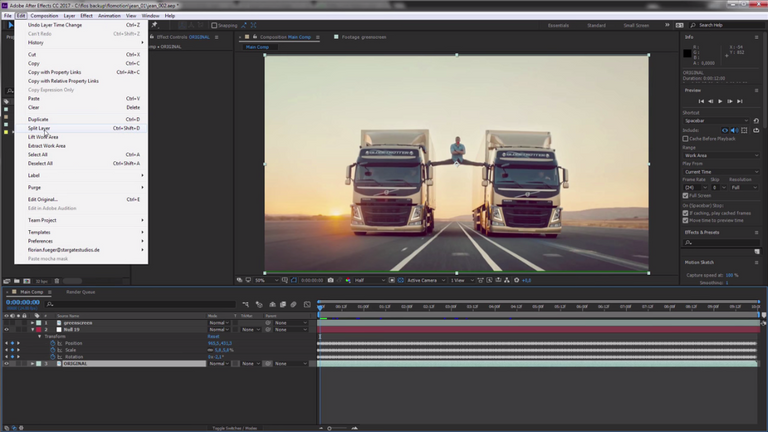Click the delete trash icon in Project panel
The image size is (768, 432).
[57, 281]
